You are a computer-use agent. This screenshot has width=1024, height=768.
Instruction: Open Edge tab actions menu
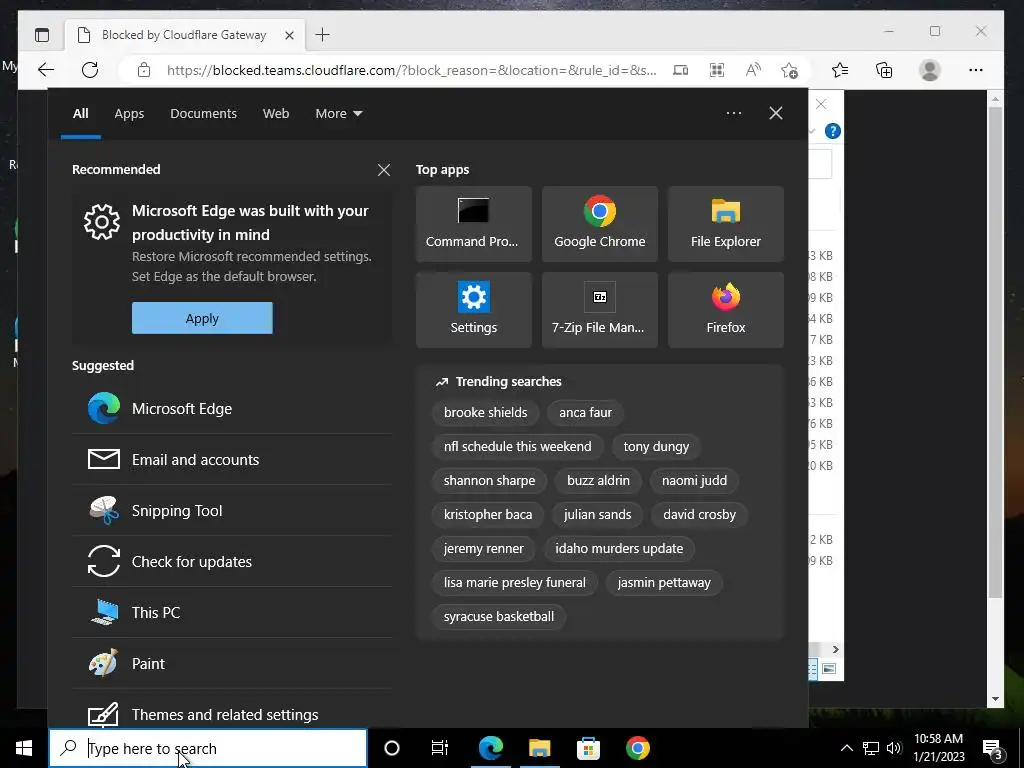(42, 35)
